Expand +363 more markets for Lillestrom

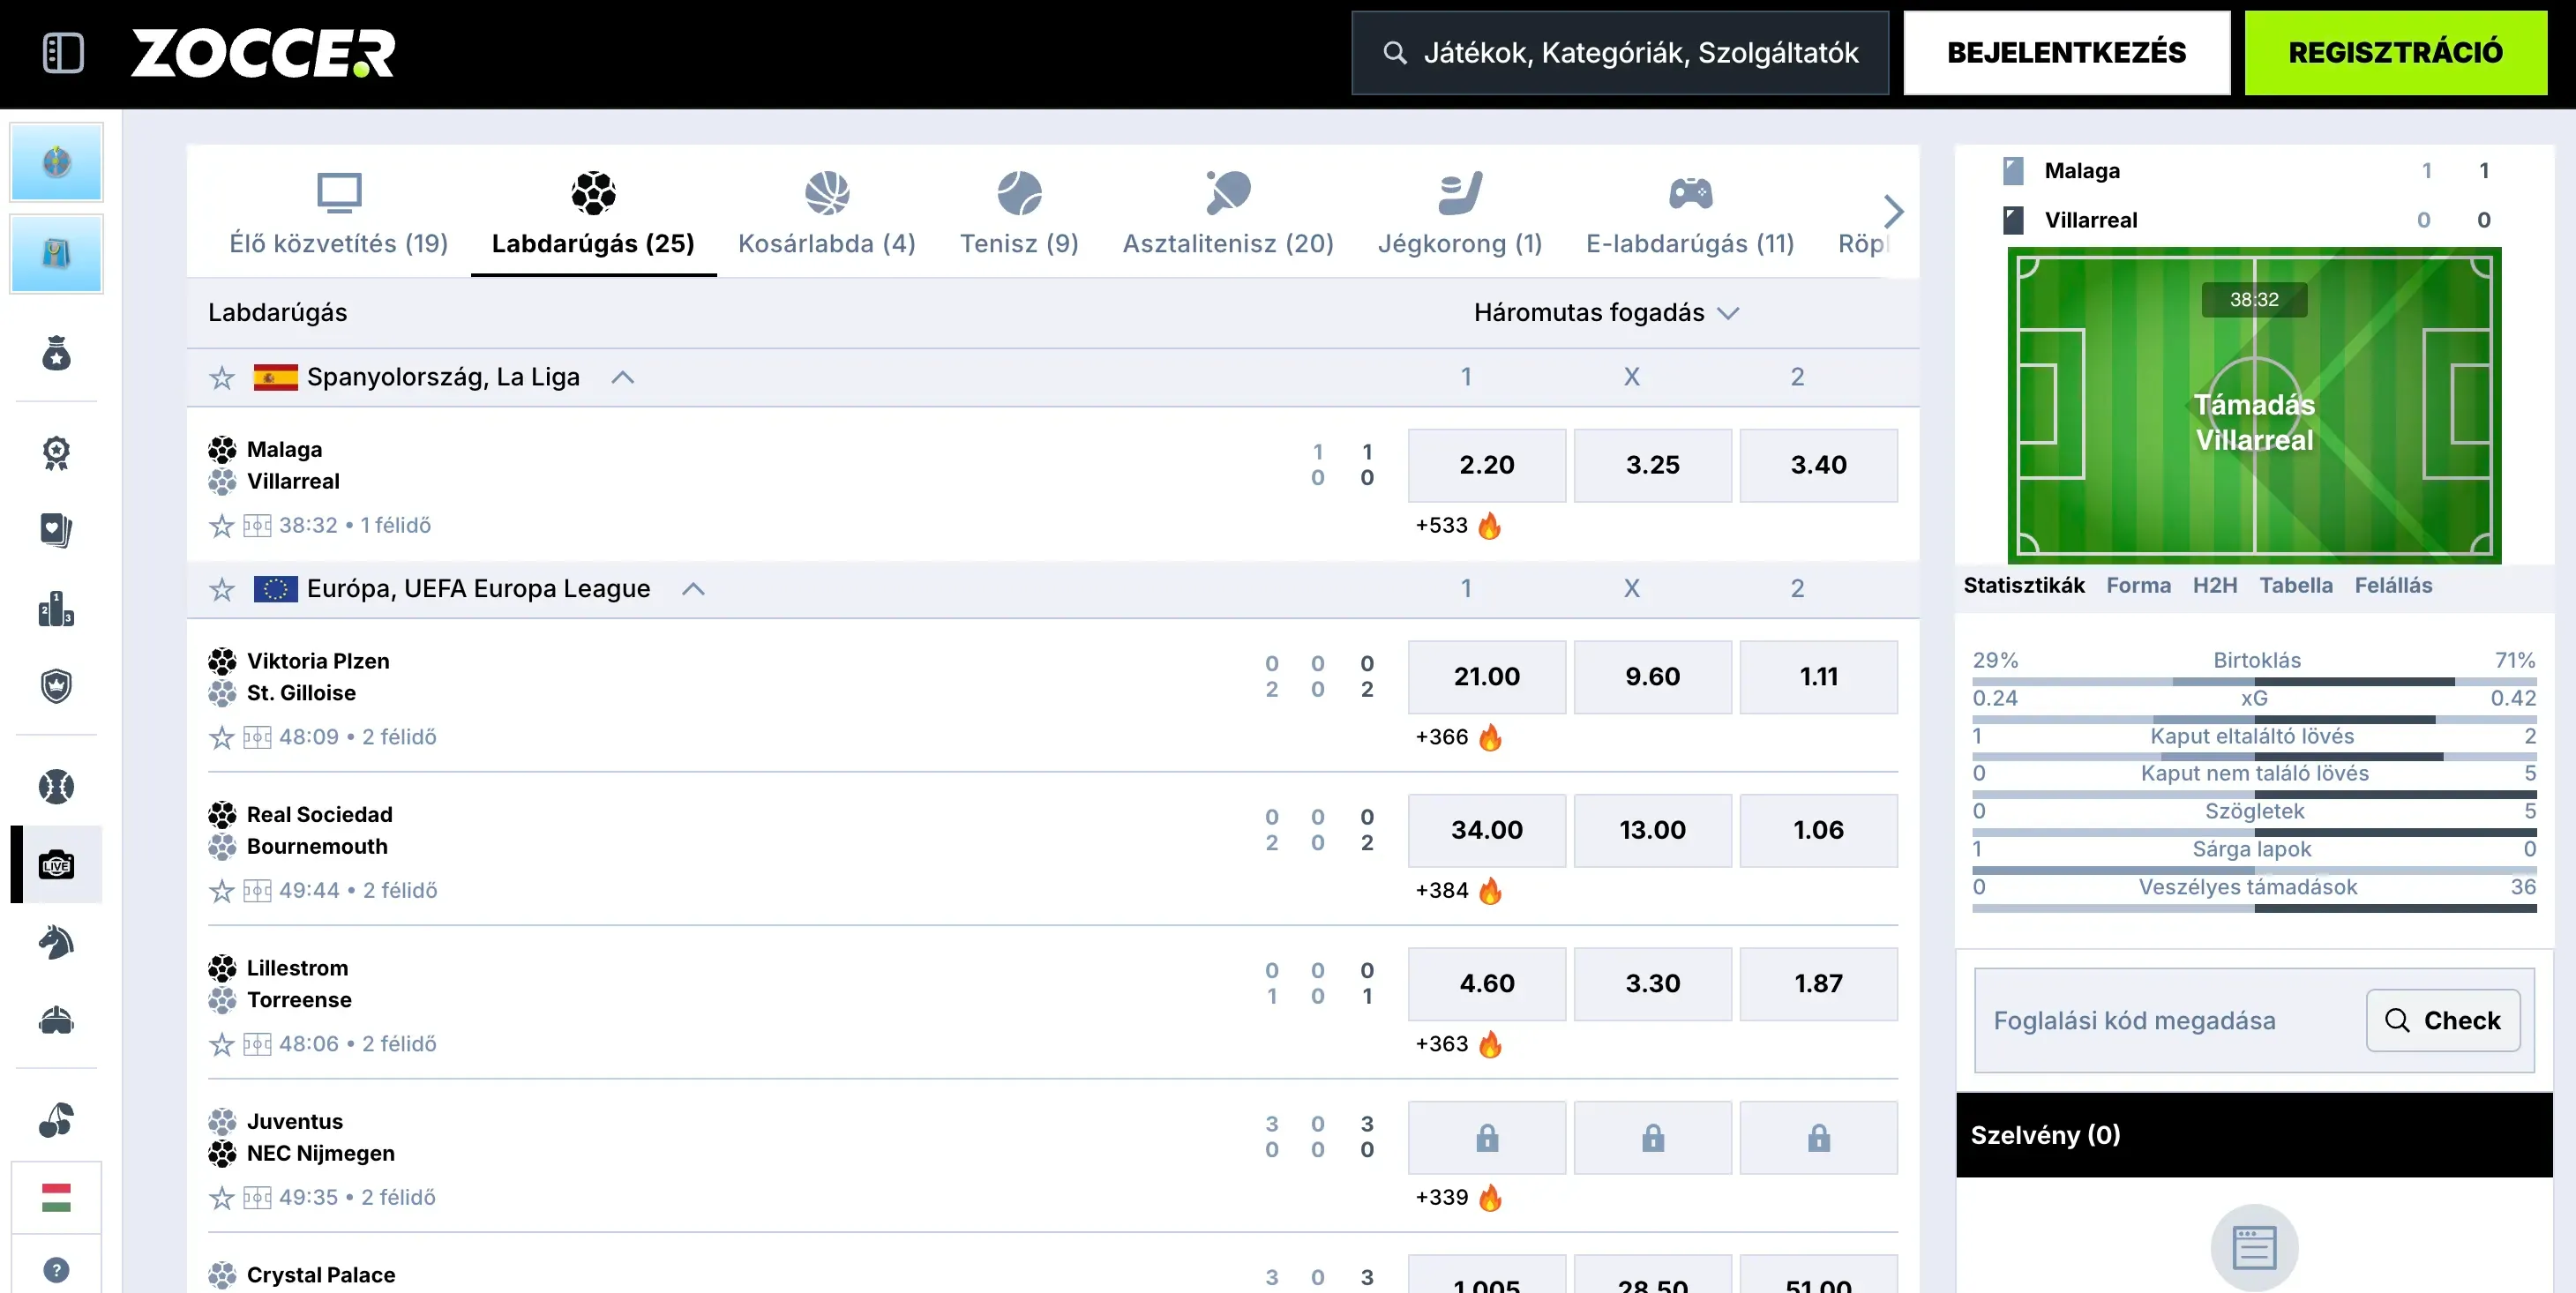(x=1442, y=1044)
